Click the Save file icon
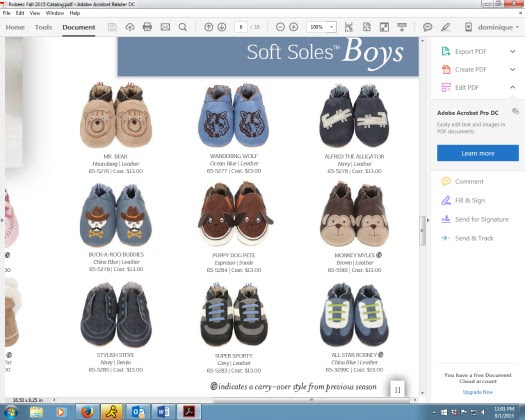This screenshot has width=525, height=420. [112, 27]
